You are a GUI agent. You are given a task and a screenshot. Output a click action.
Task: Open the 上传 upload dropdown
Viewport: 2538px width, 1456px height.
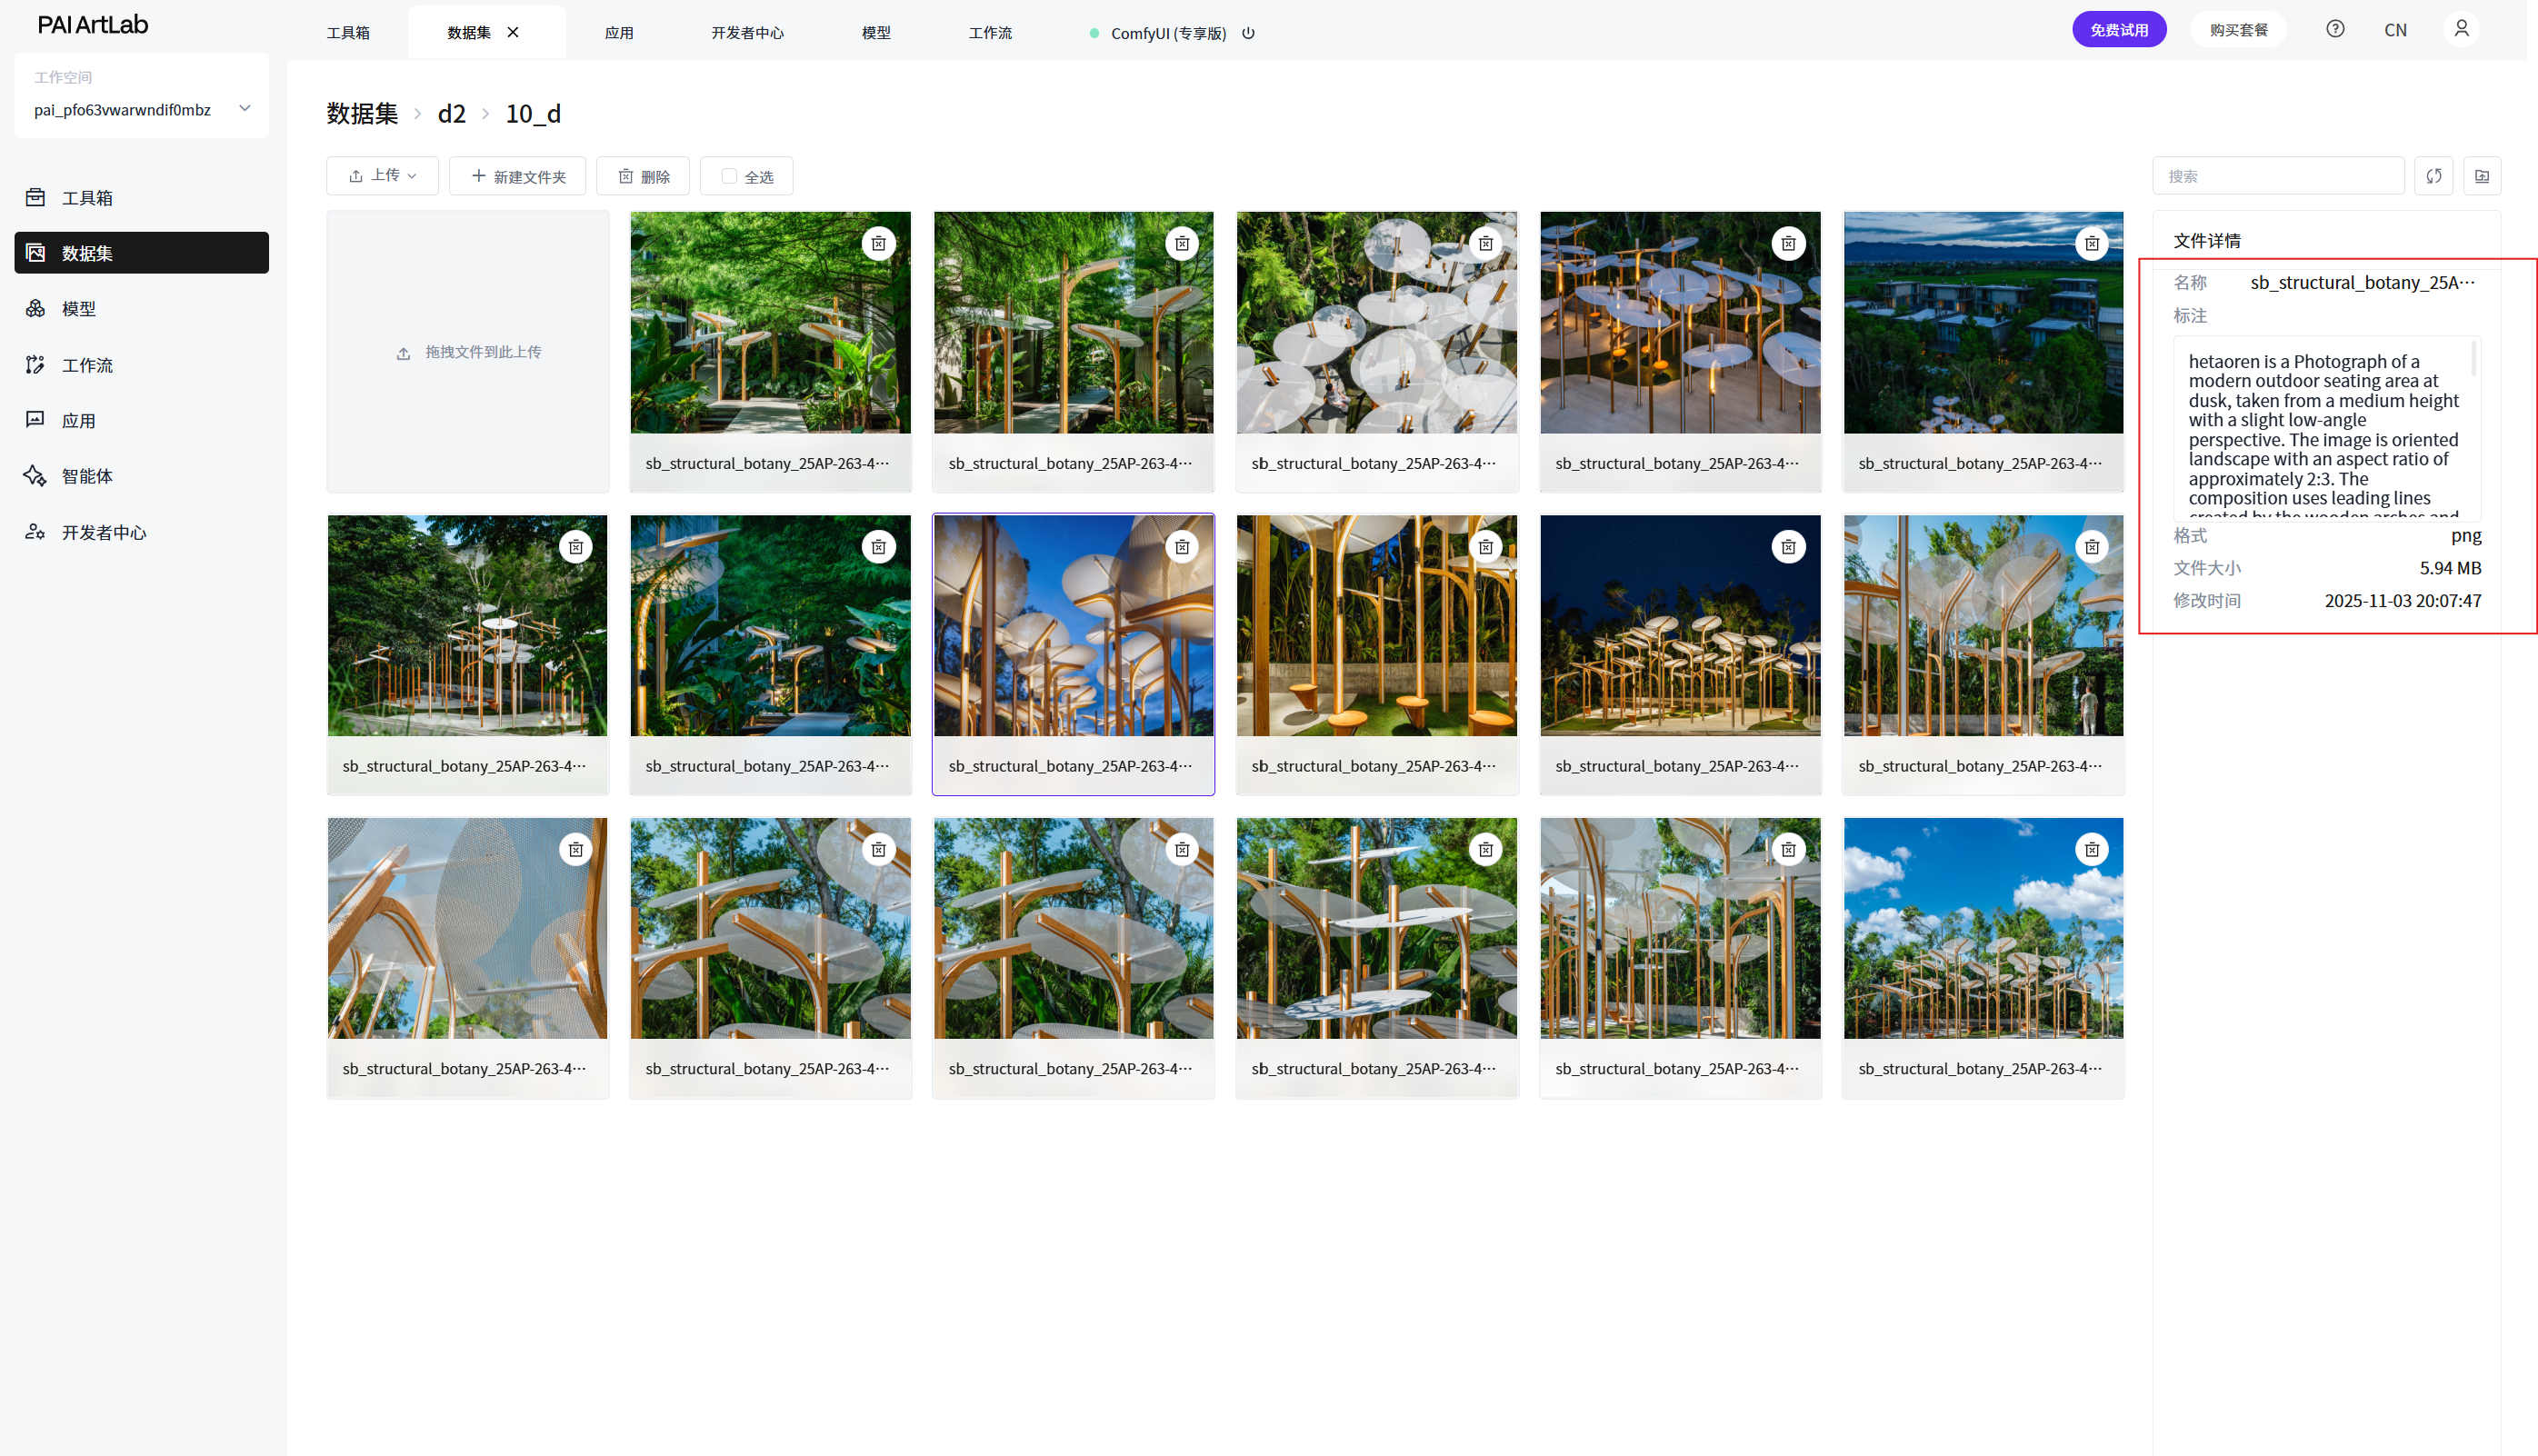[x=382, y=176]
